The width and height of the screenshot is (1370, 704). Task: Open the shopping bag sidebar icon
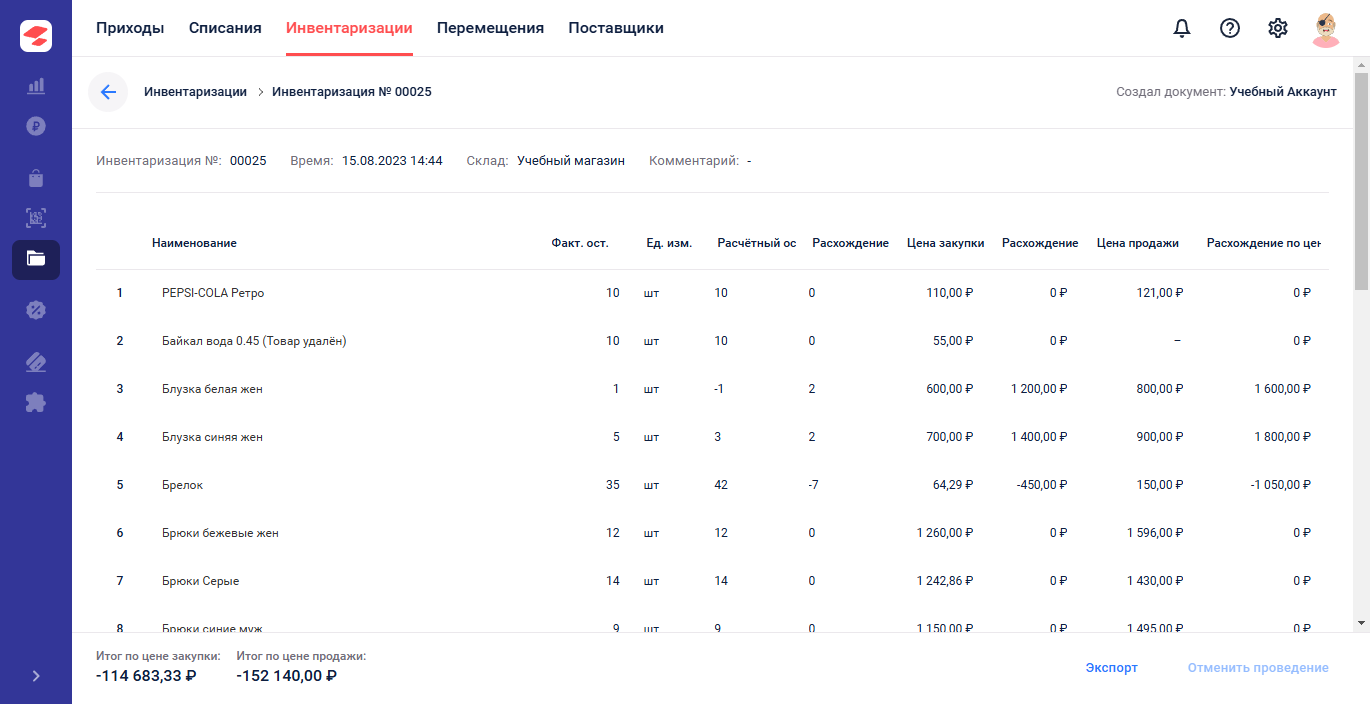36,178
